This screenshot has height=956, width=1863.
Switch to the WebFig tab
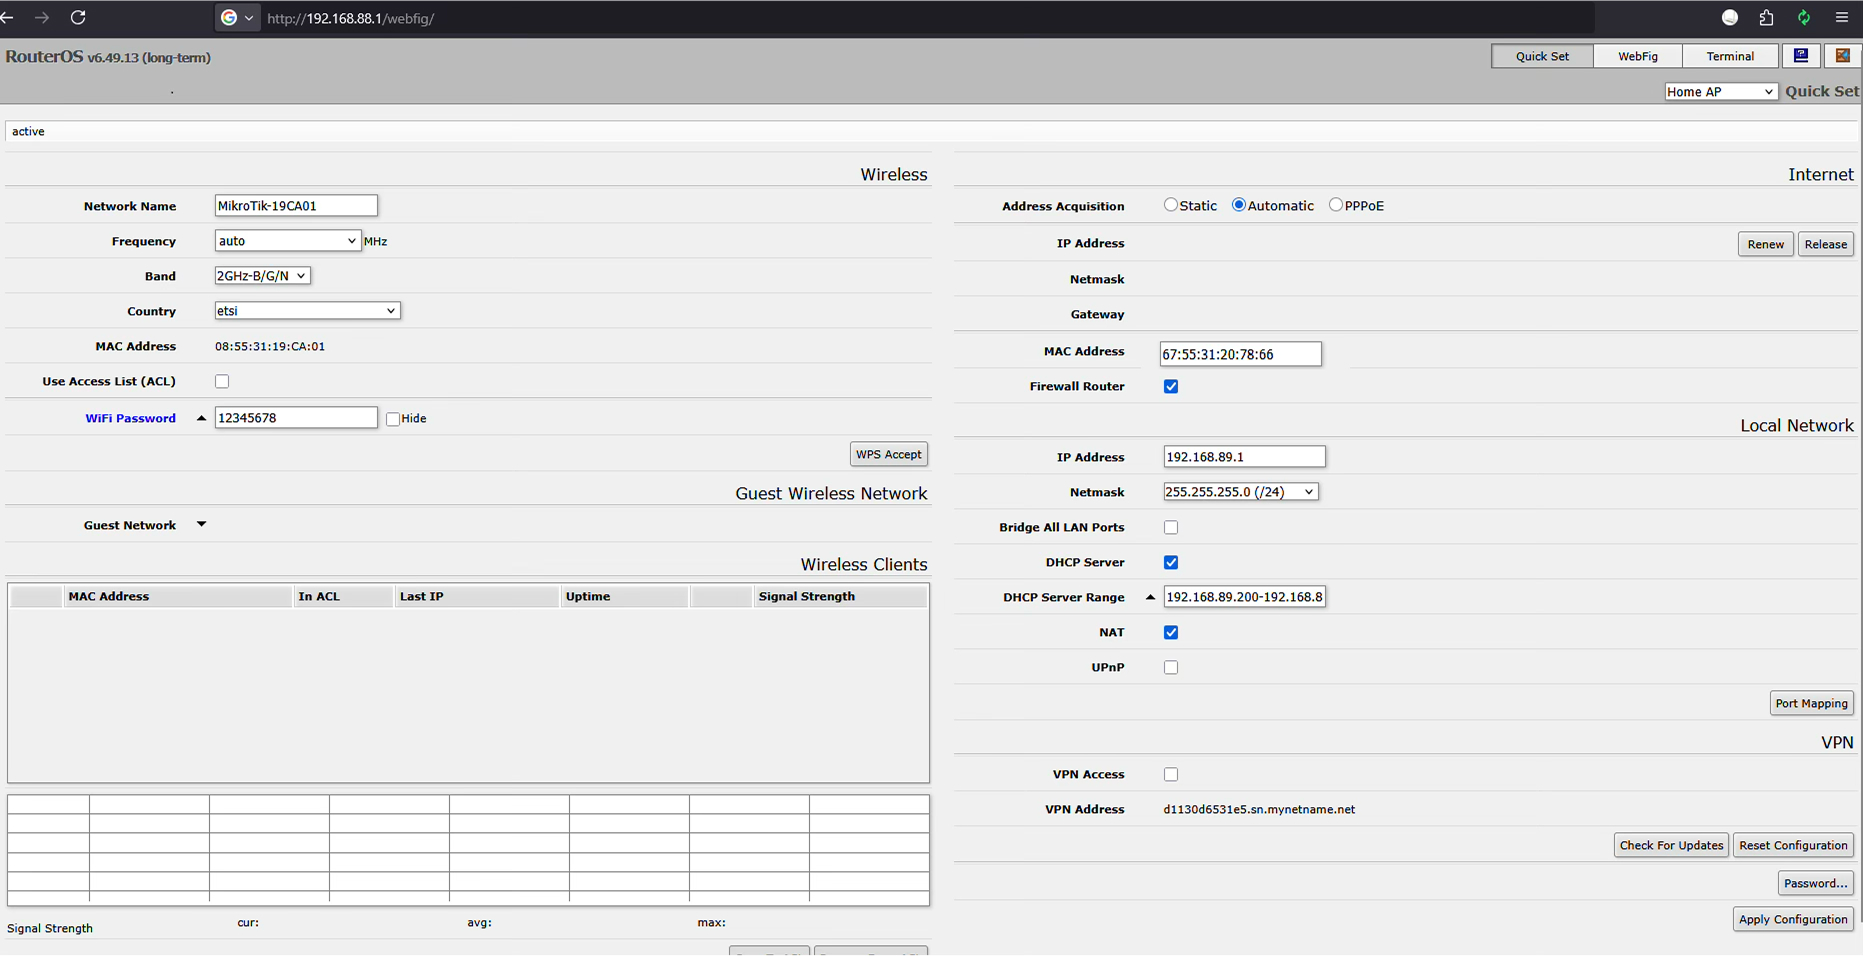(x=1638, y=56)
